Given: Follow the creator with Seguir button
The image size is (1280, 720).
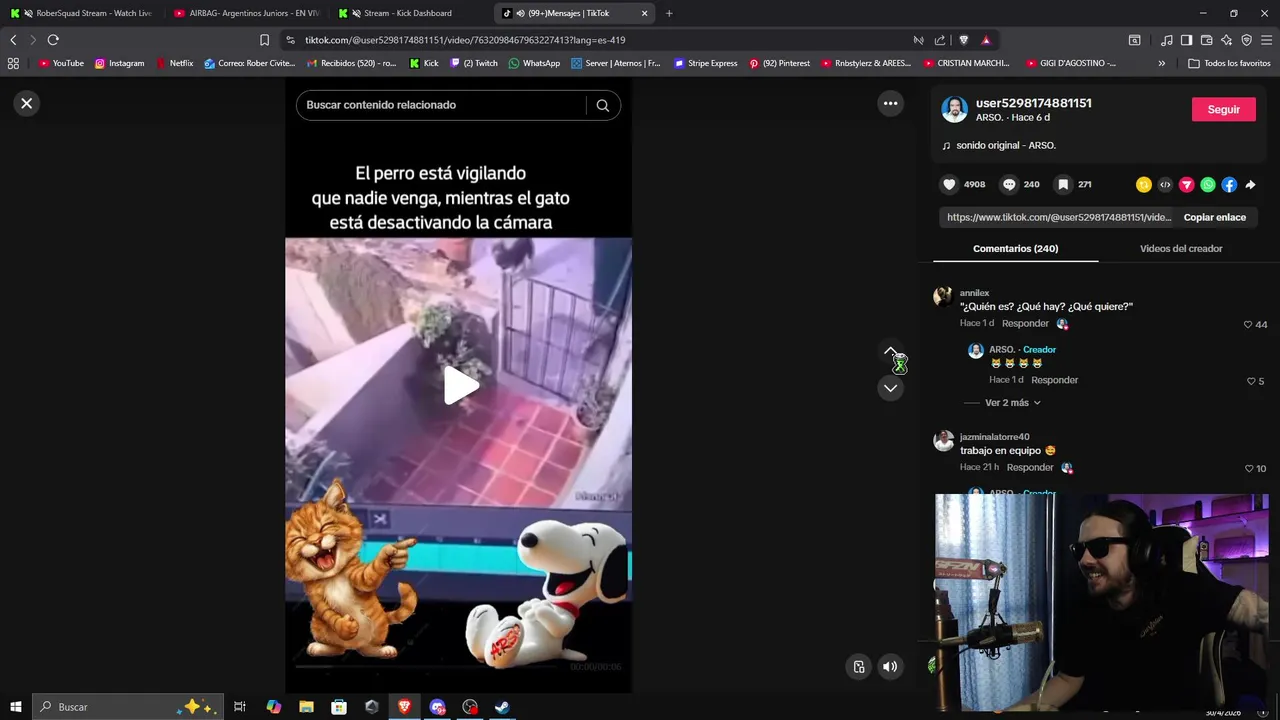Looking at the screenshot, I should tap(1223, 110).
